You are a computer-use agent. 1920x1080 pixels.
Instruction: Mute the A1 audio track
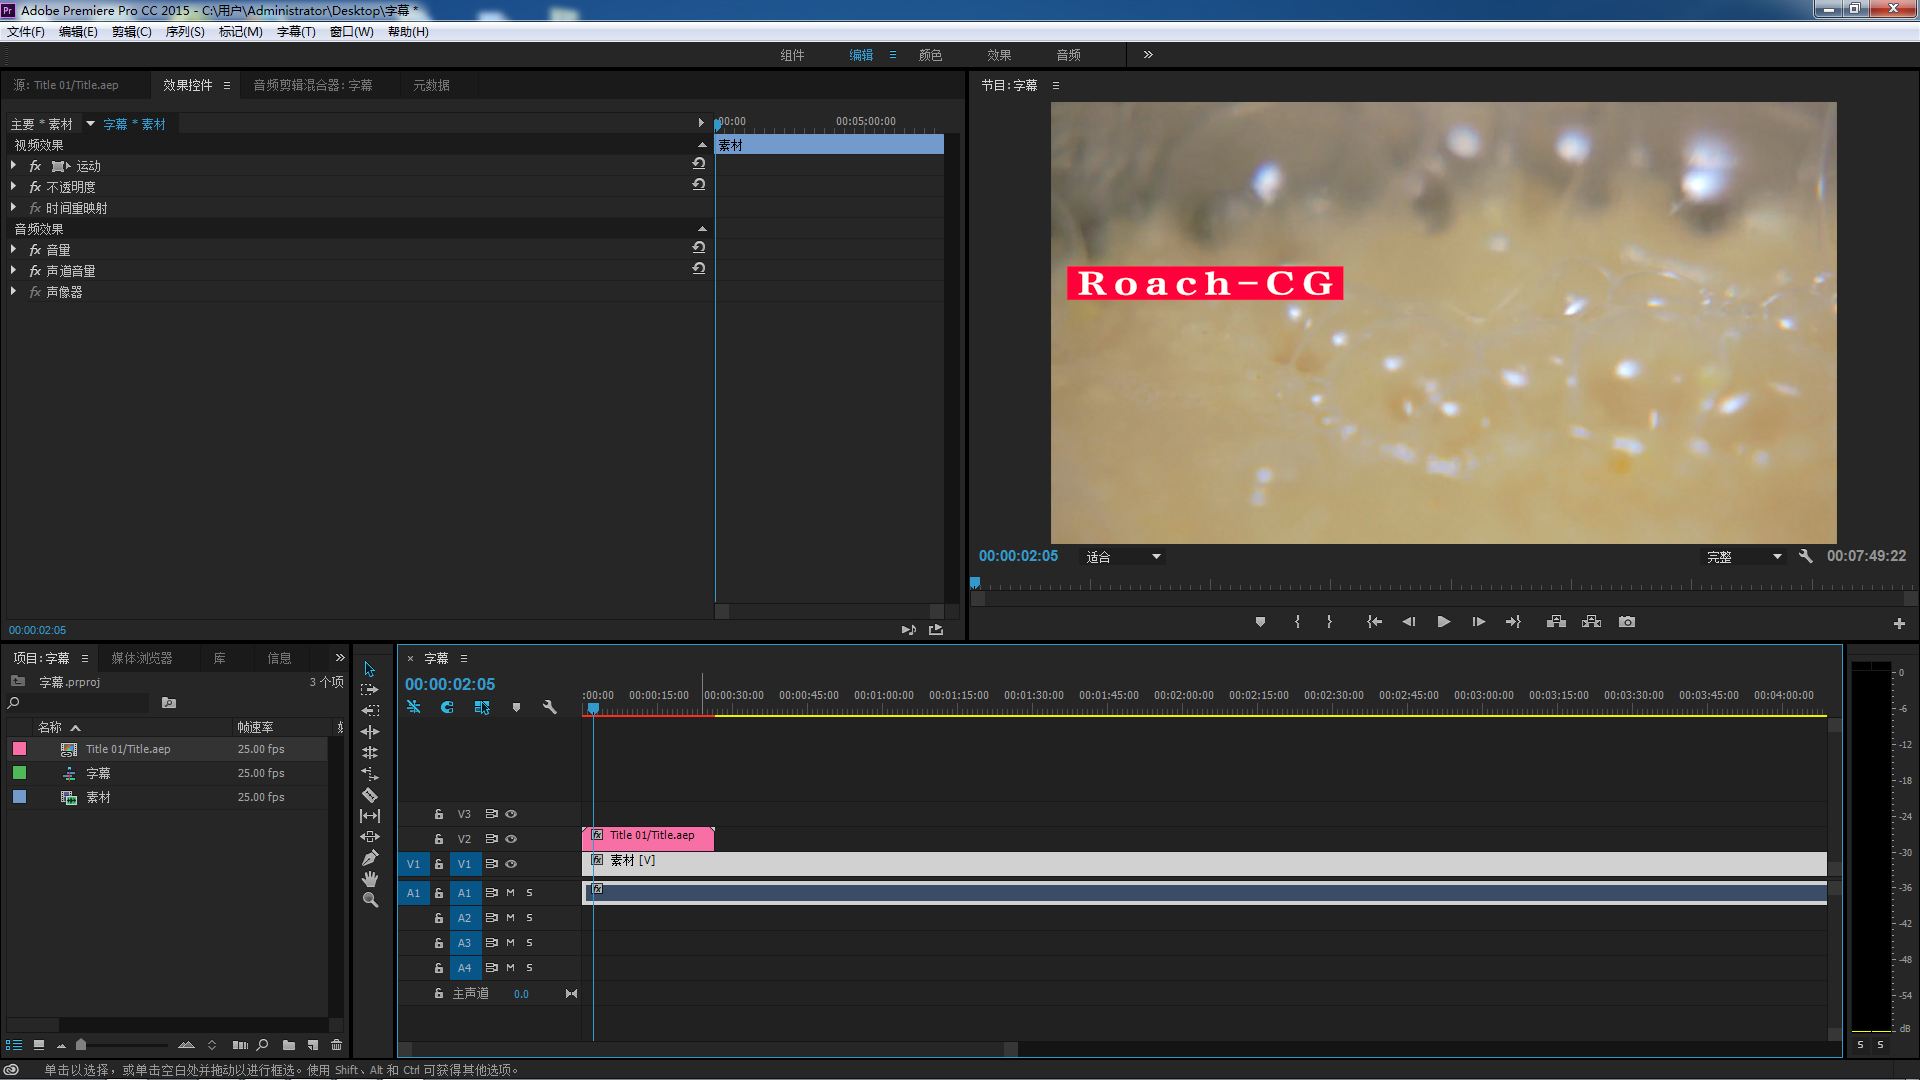pyautogui.click(x=509, y=892)
